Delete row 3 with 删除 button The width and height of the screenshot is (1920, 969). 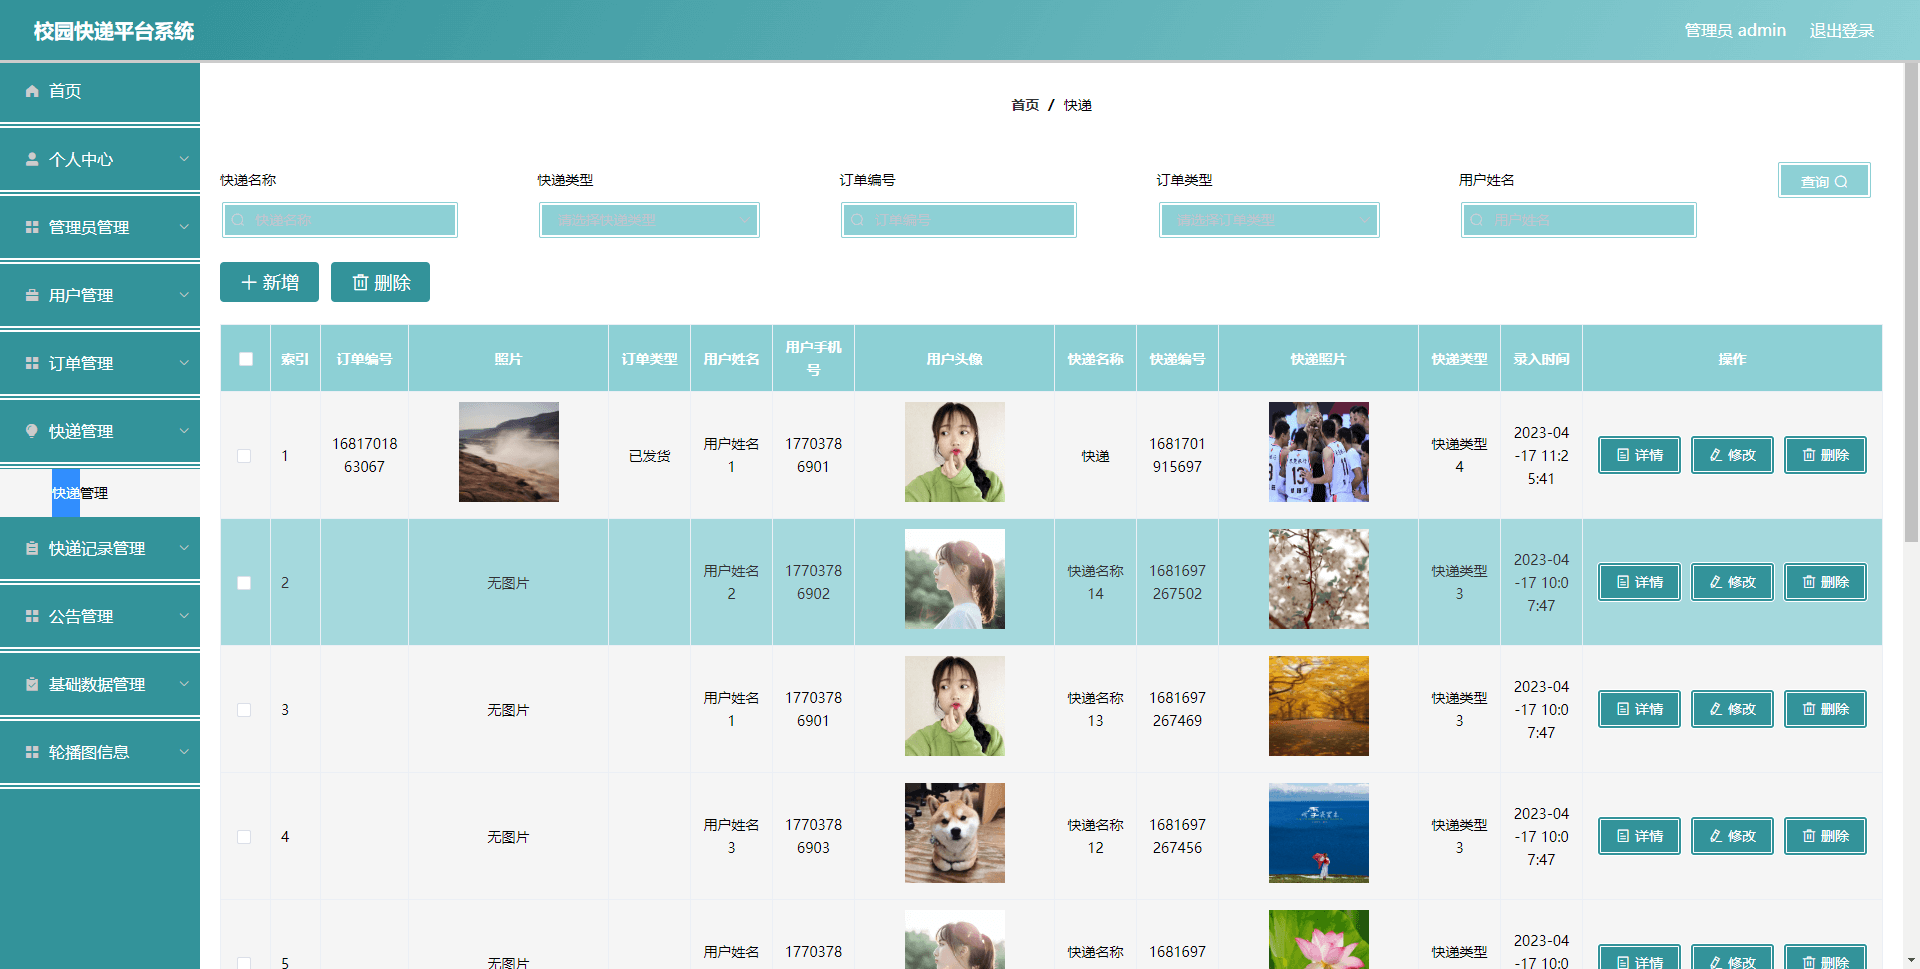(1825, 709)
